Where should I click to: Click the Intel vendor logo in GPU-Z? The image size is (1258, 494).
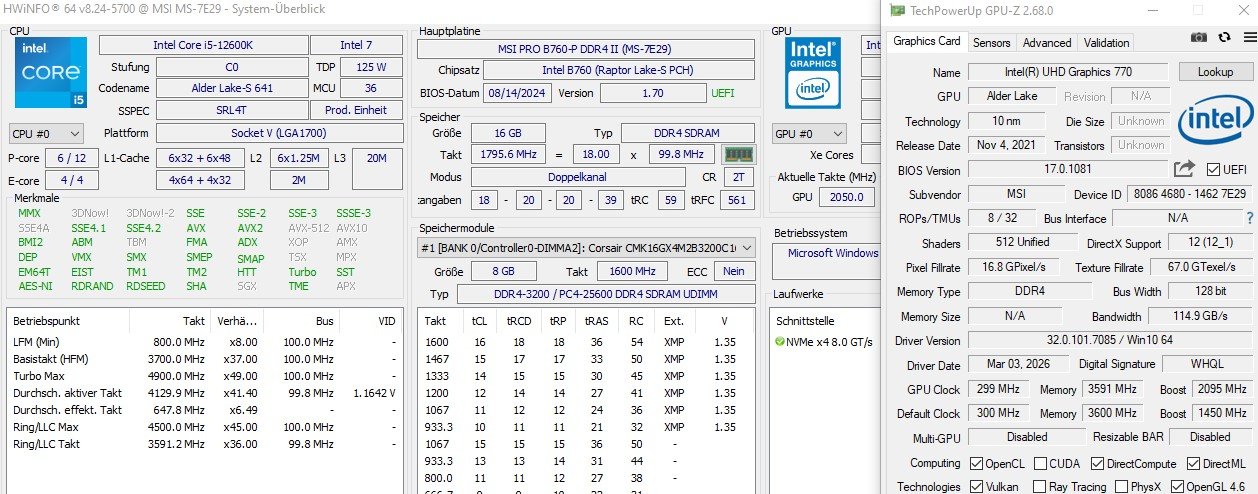1214,121
